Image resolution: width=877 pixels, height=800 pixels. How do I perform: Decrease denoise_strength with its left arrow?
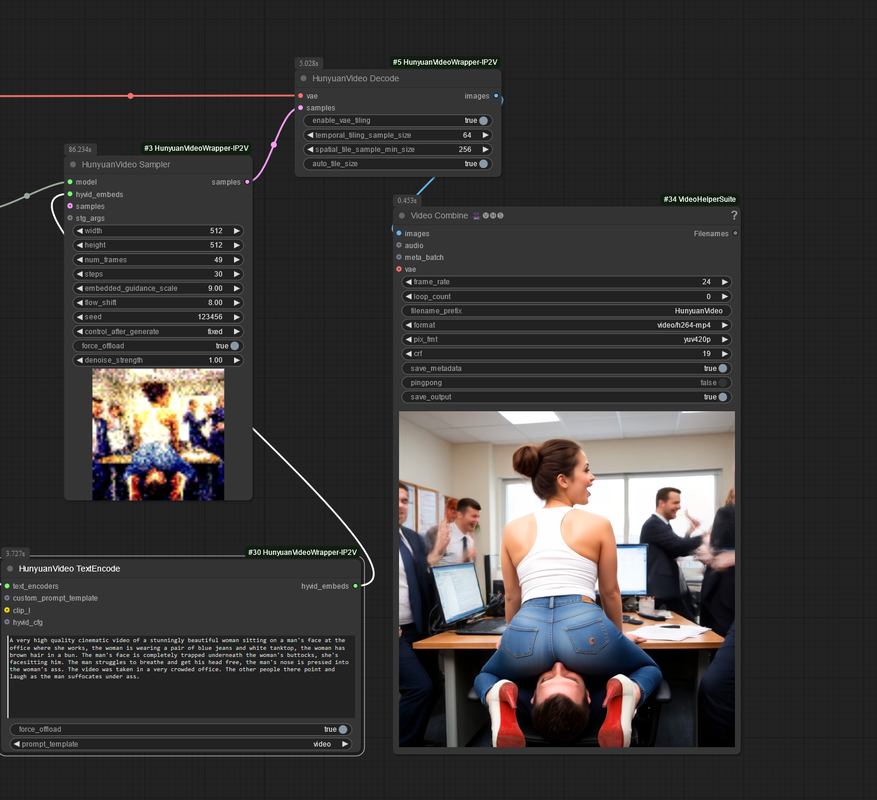(80, 360)
